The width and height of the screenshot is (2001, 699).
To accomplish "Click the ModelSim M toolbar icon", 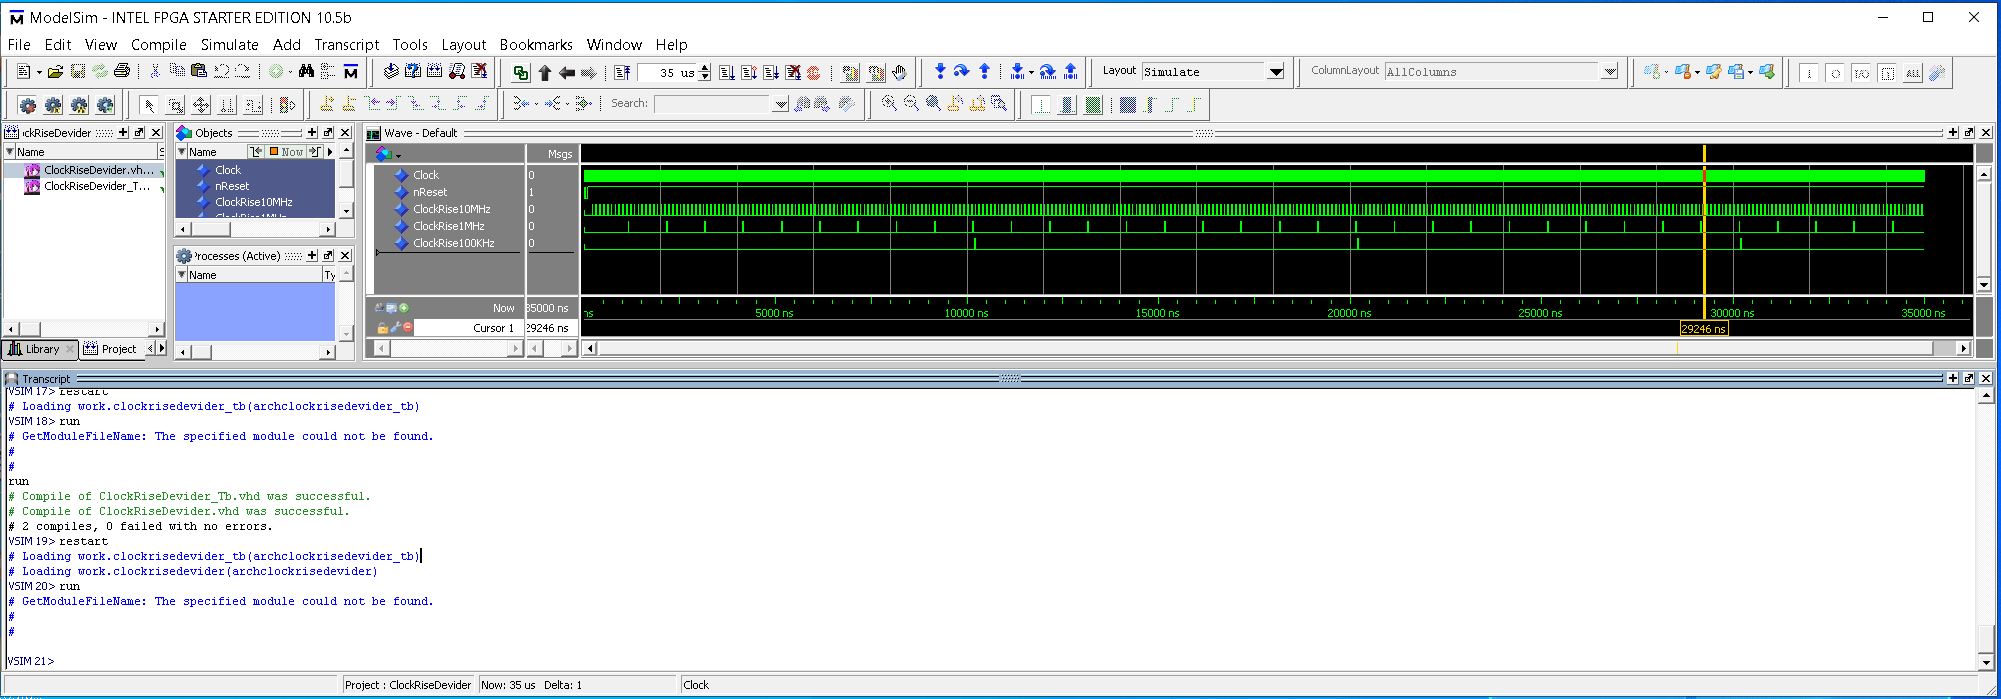I will point(351,71).
